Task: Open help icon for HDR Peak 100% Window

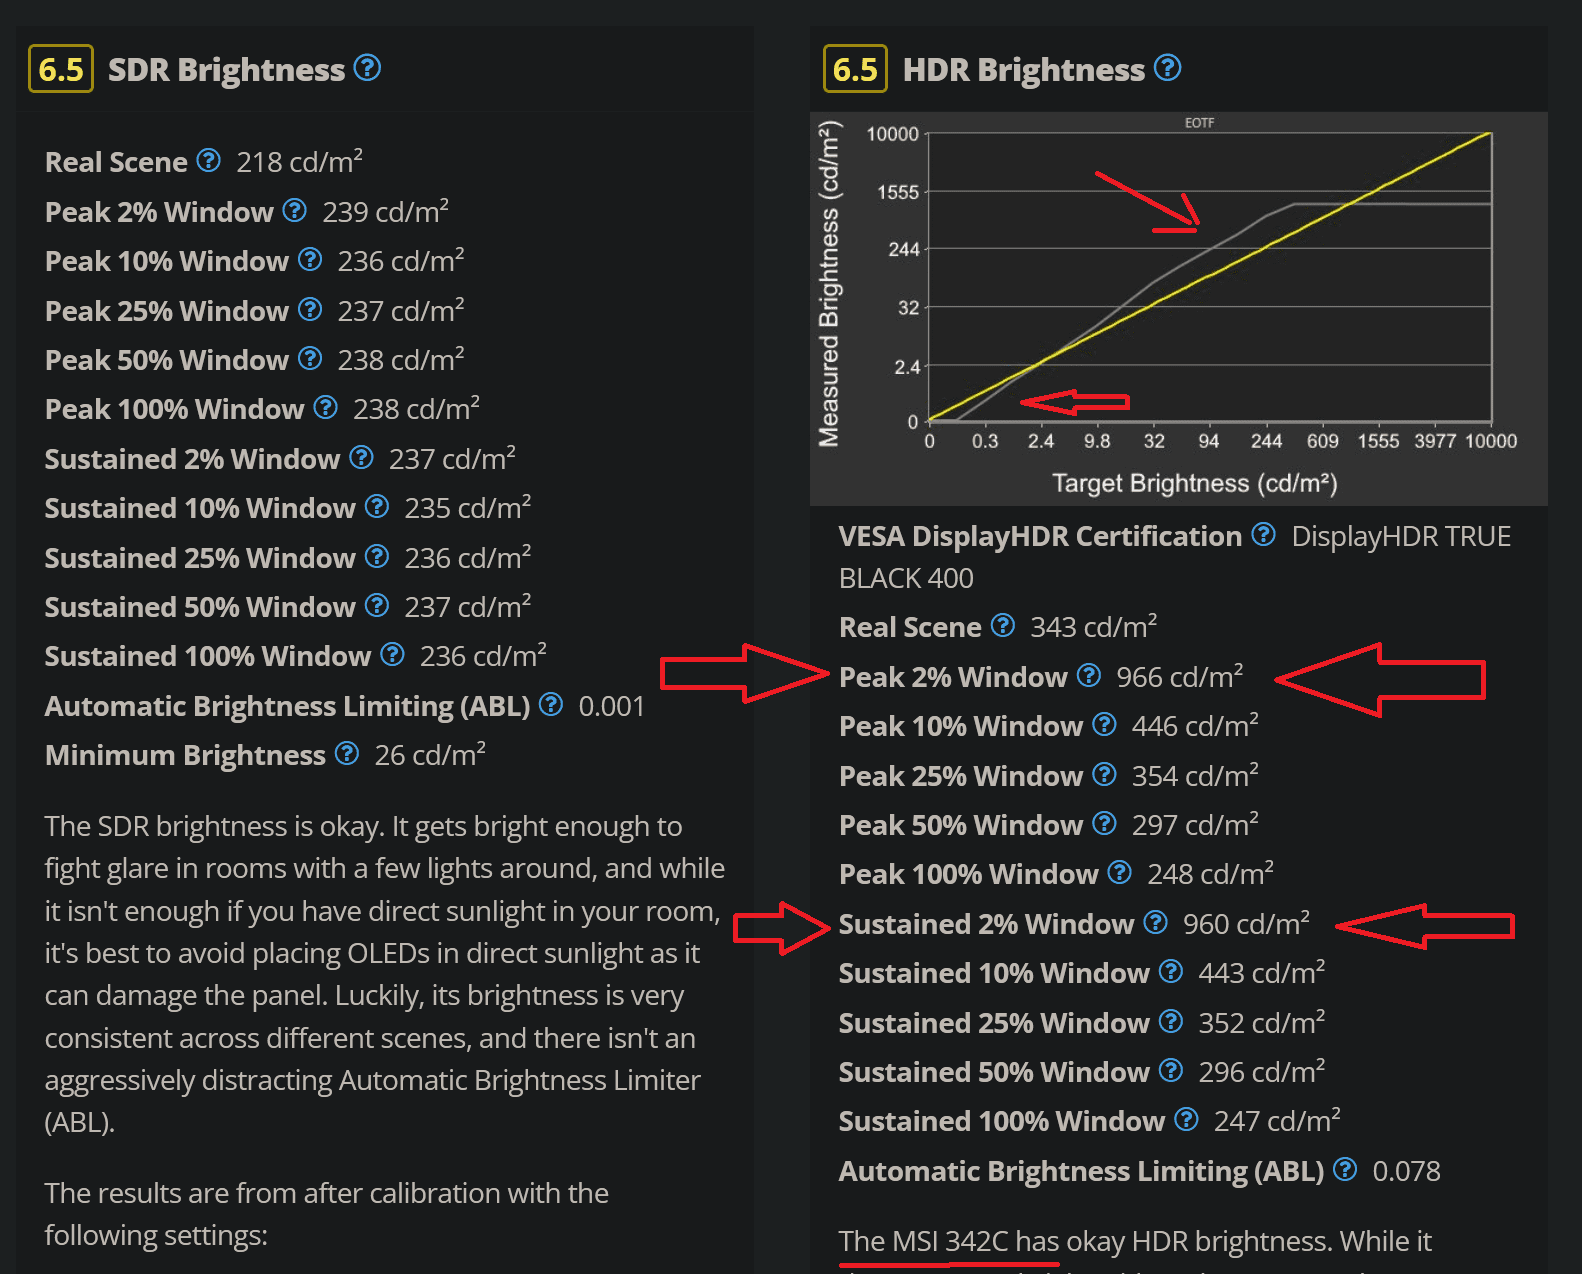Action: point(1119,872)
